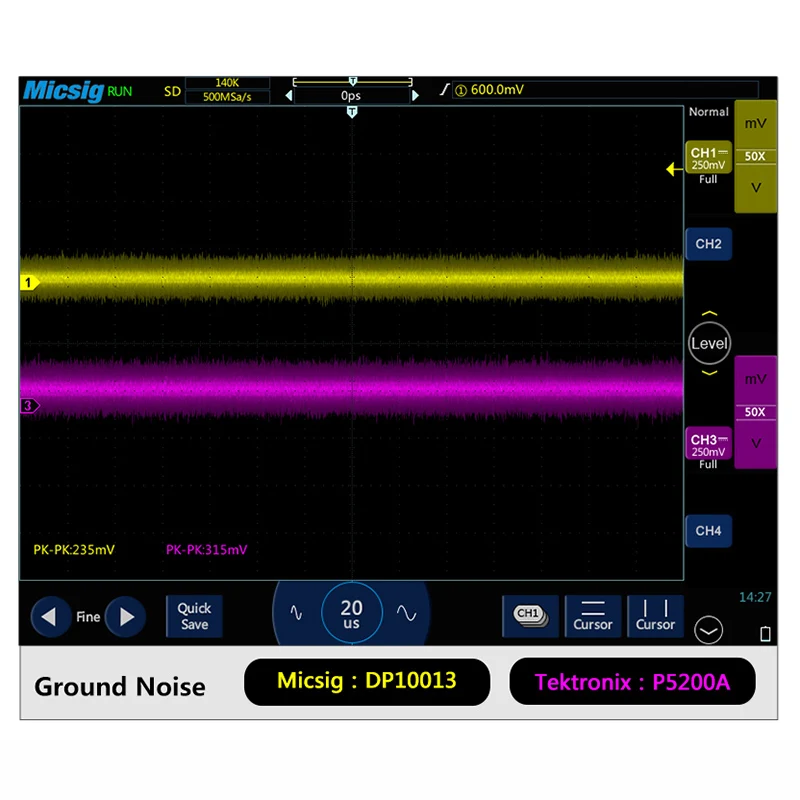Screen dimensions: 800x800
Task: Tap the CH3 mV scale button
Action: click(755, 379)
